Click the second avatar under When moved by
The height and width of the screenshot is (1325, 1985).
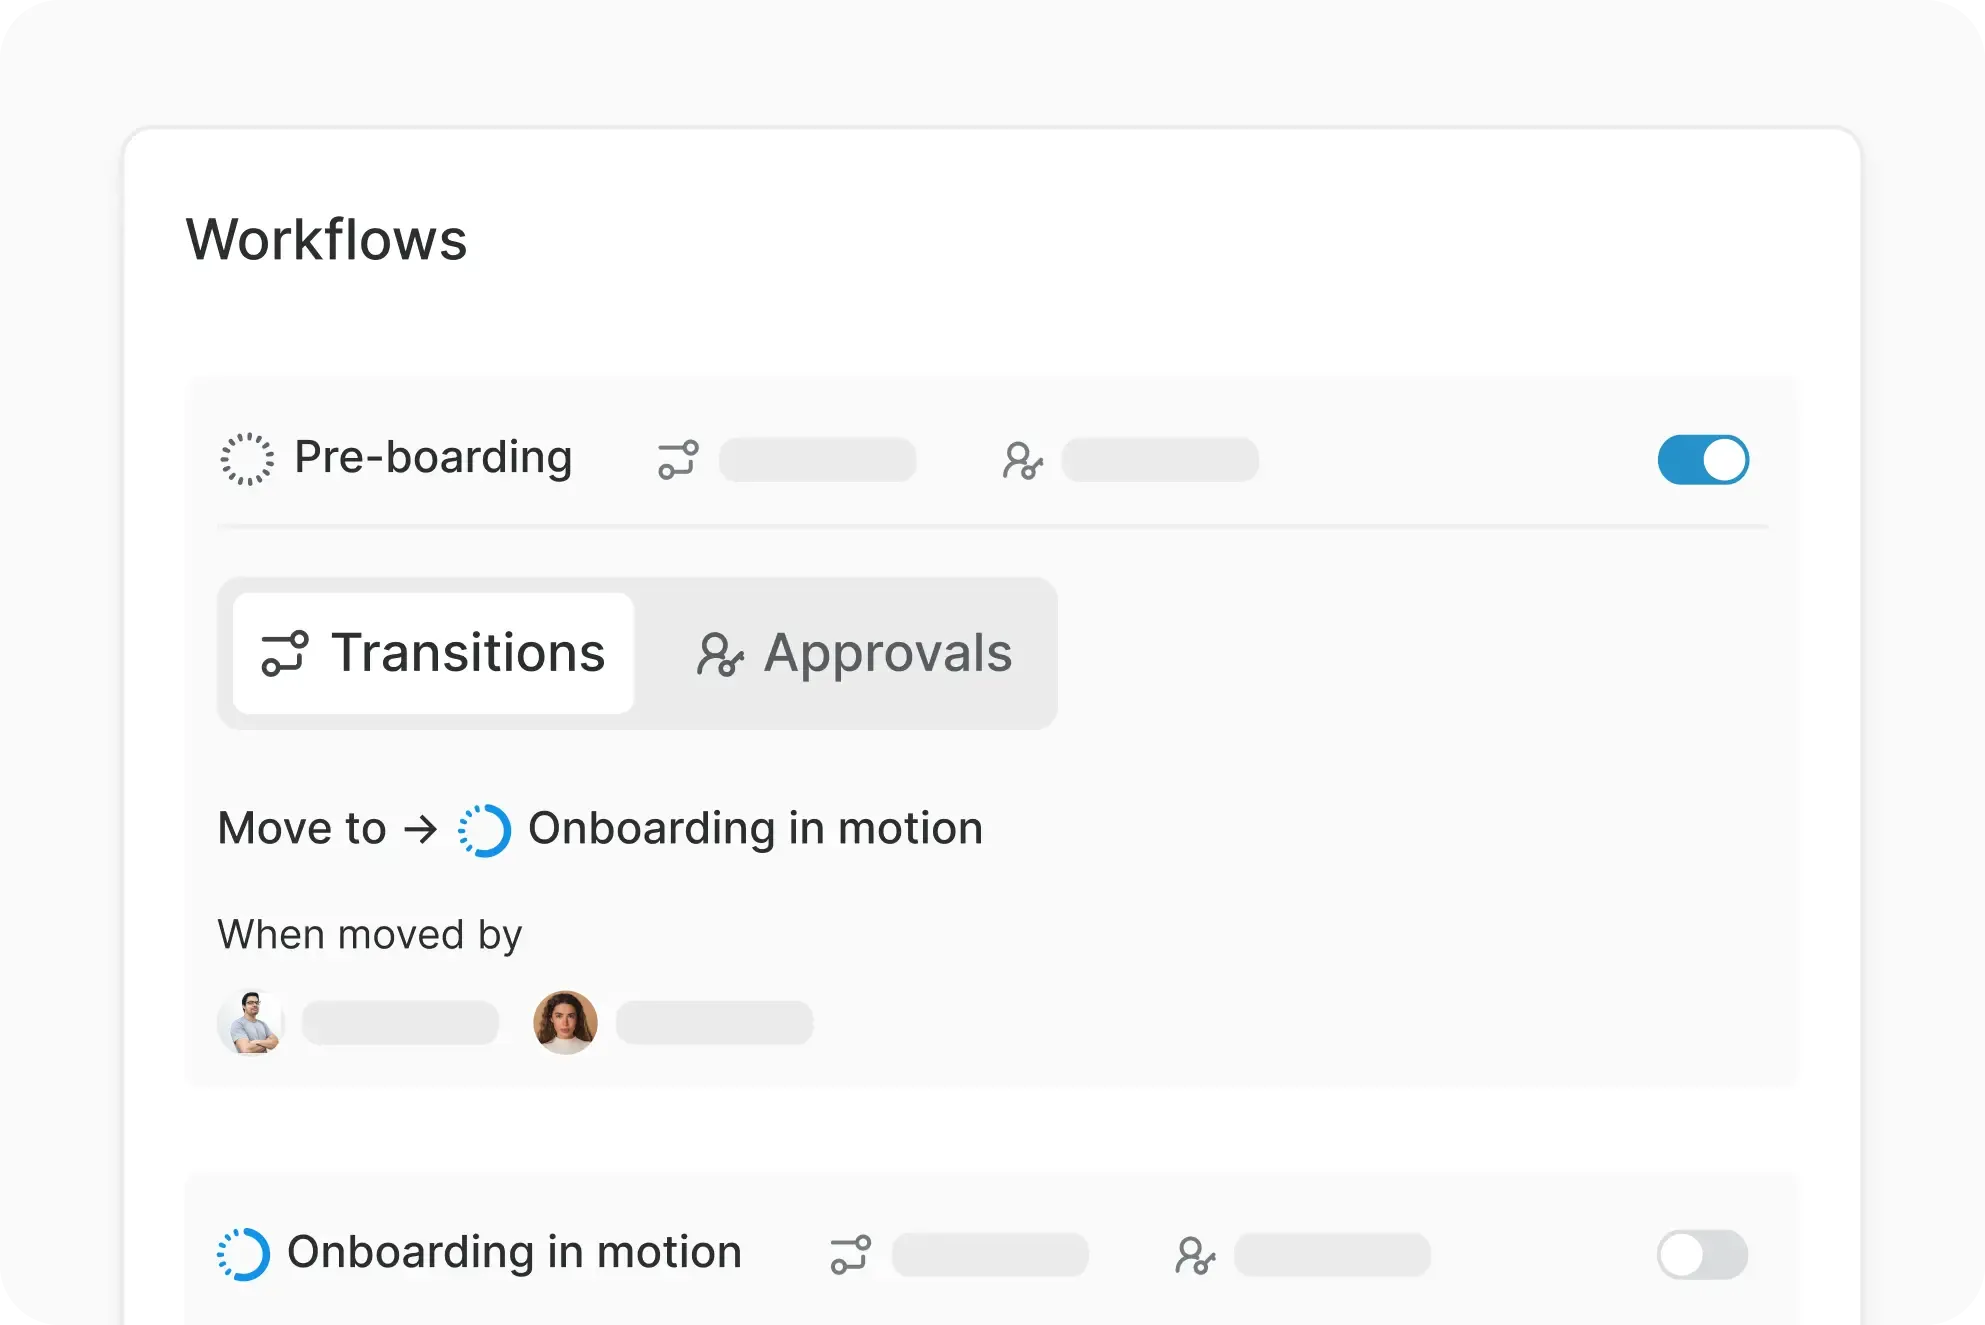tap(565, 1022)
